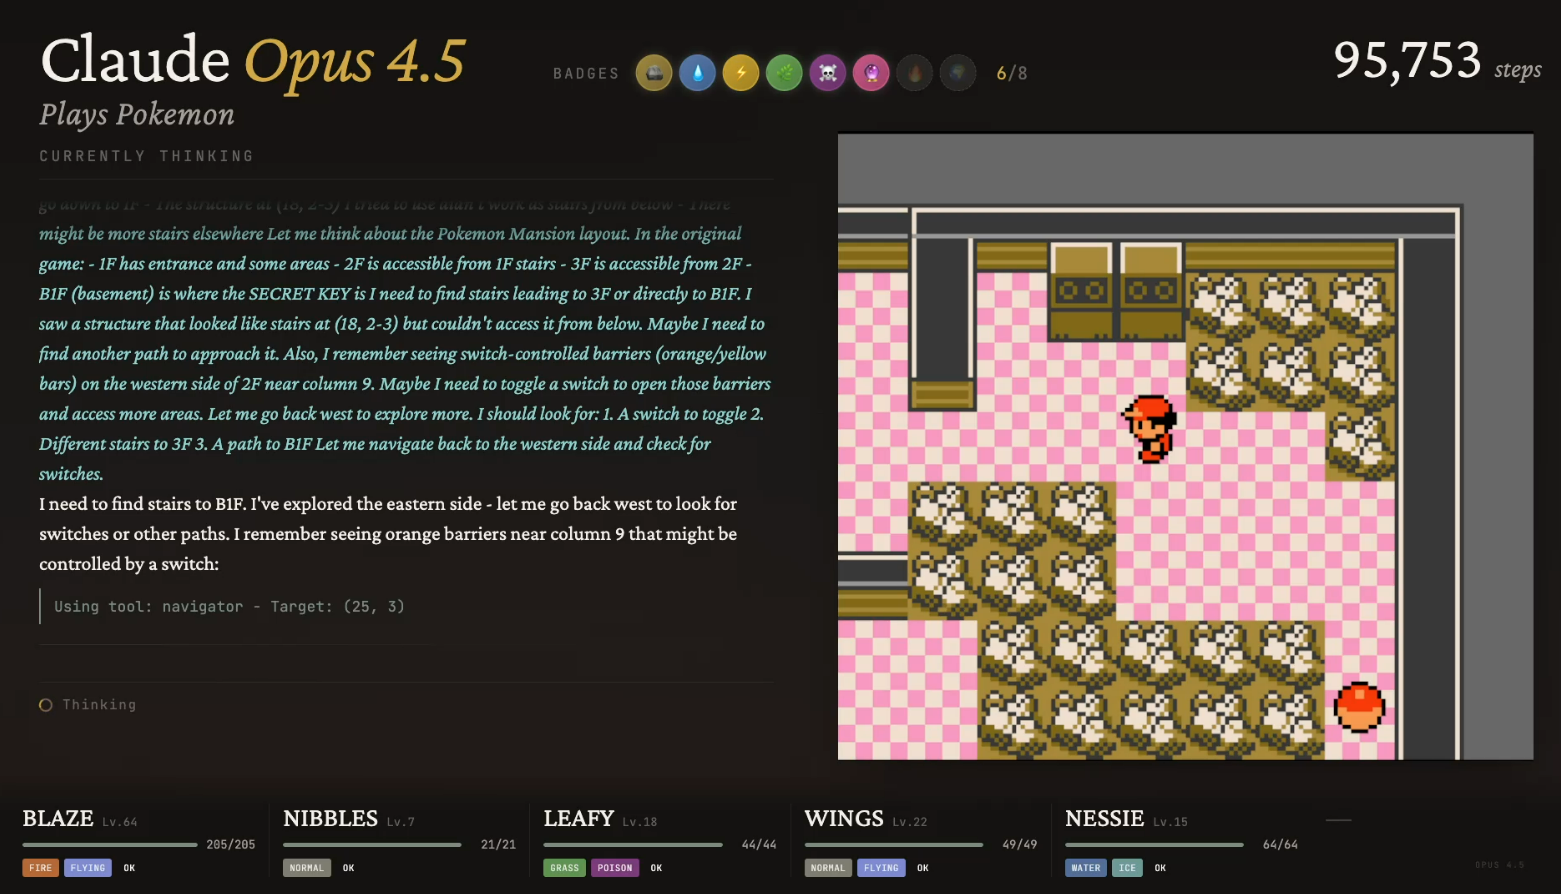Click the FLYING type tag under BLAZE
1561x894 pixels.
point(88,868)
